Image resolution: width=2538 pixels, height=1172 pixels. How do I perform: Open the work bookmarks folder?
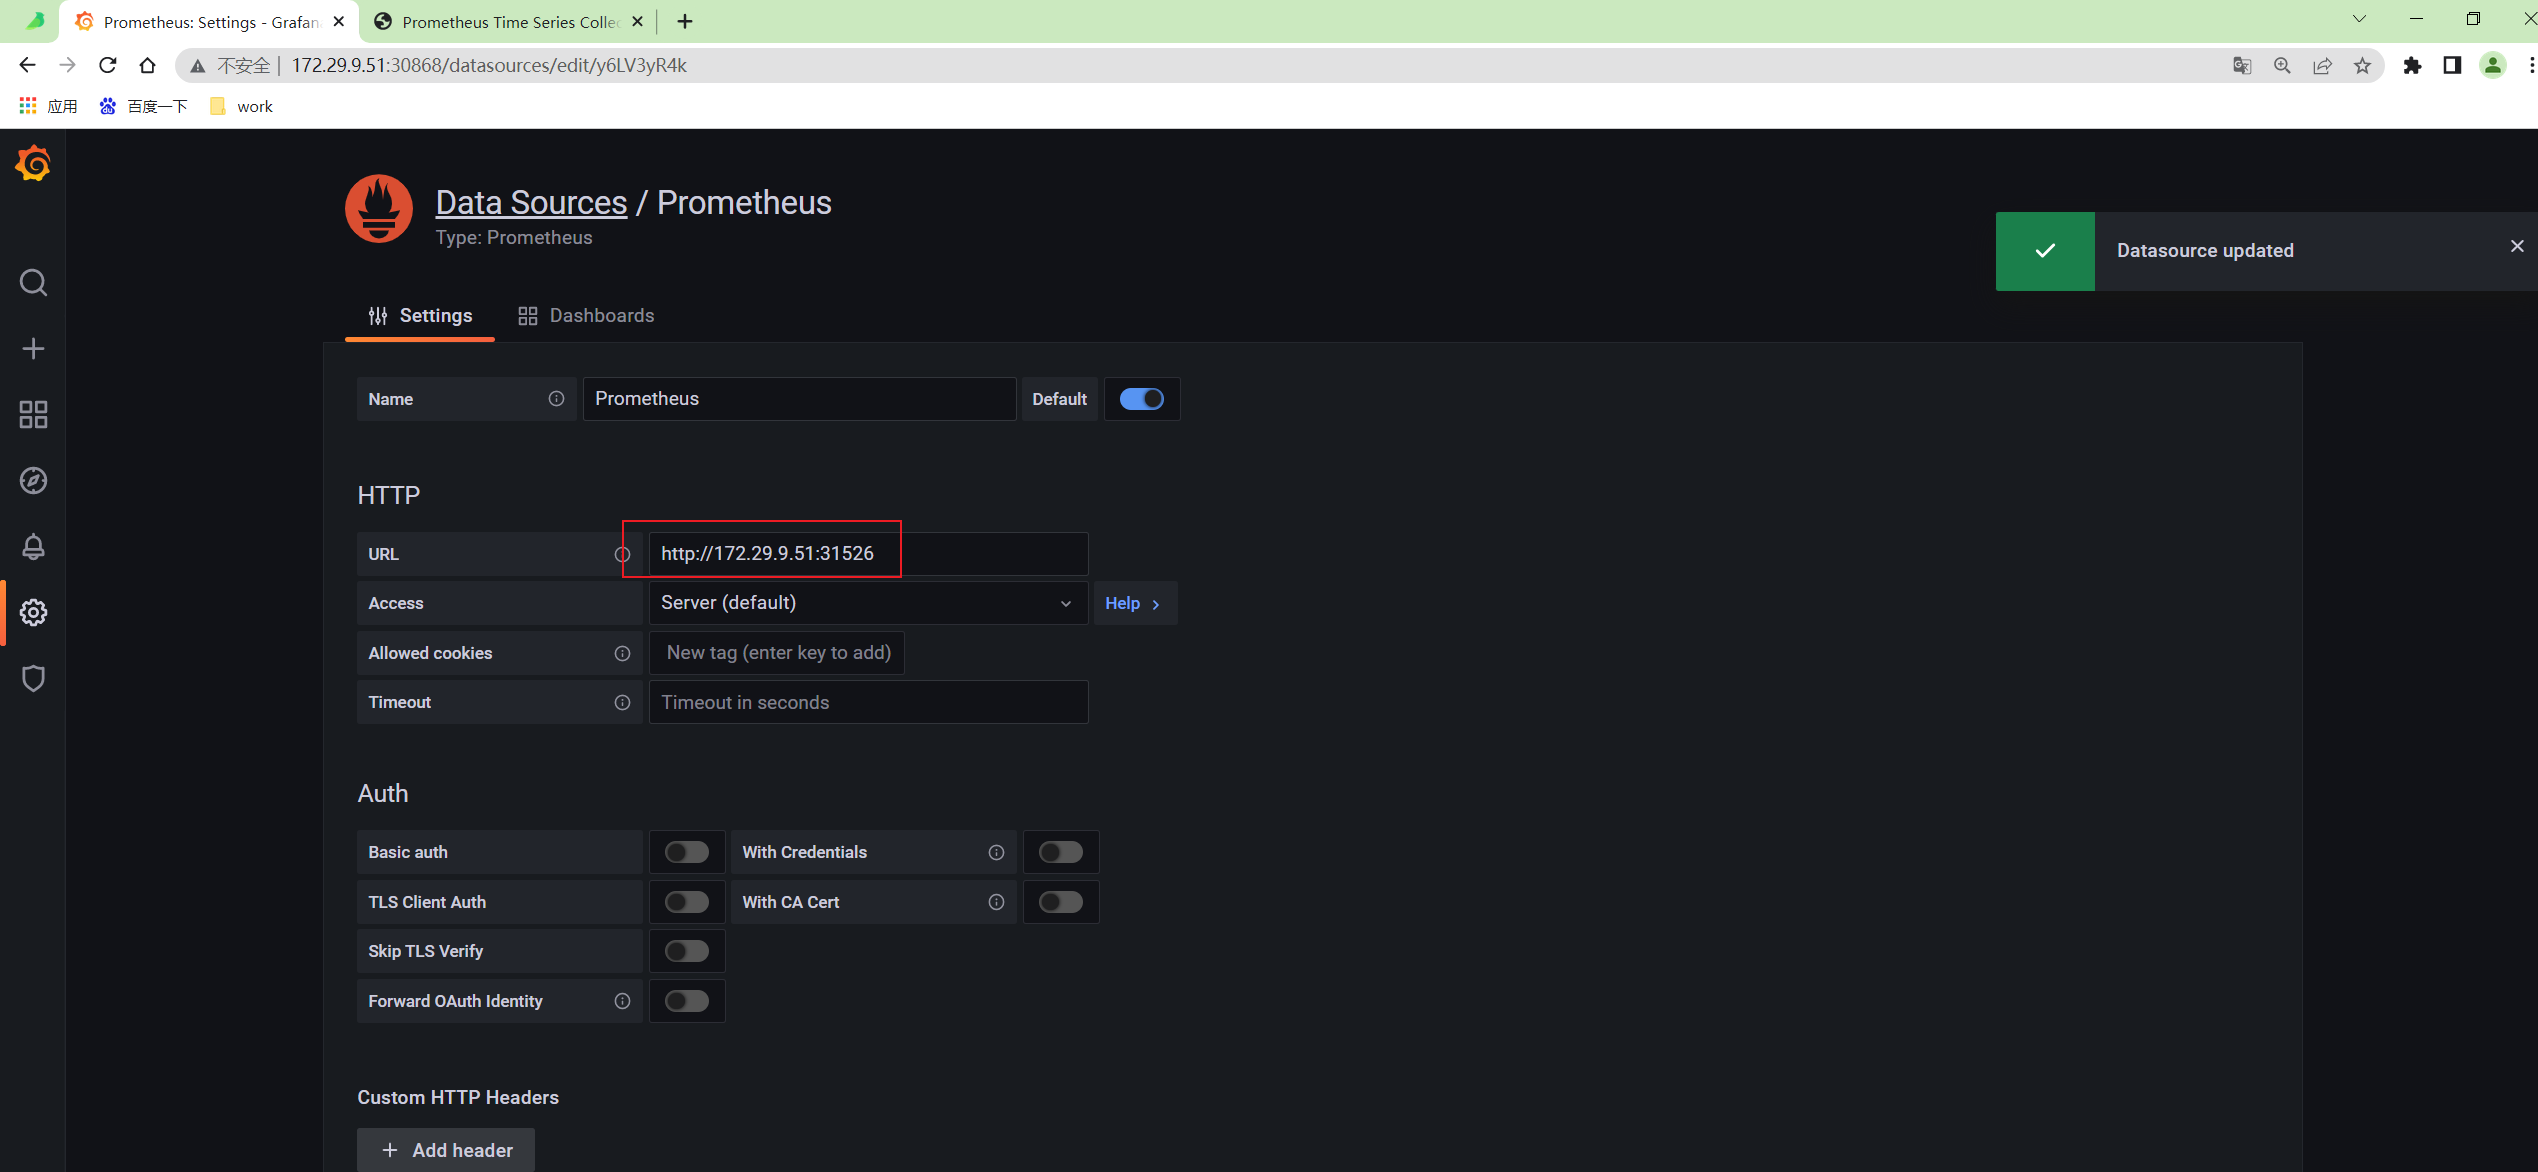coord(241,106)
